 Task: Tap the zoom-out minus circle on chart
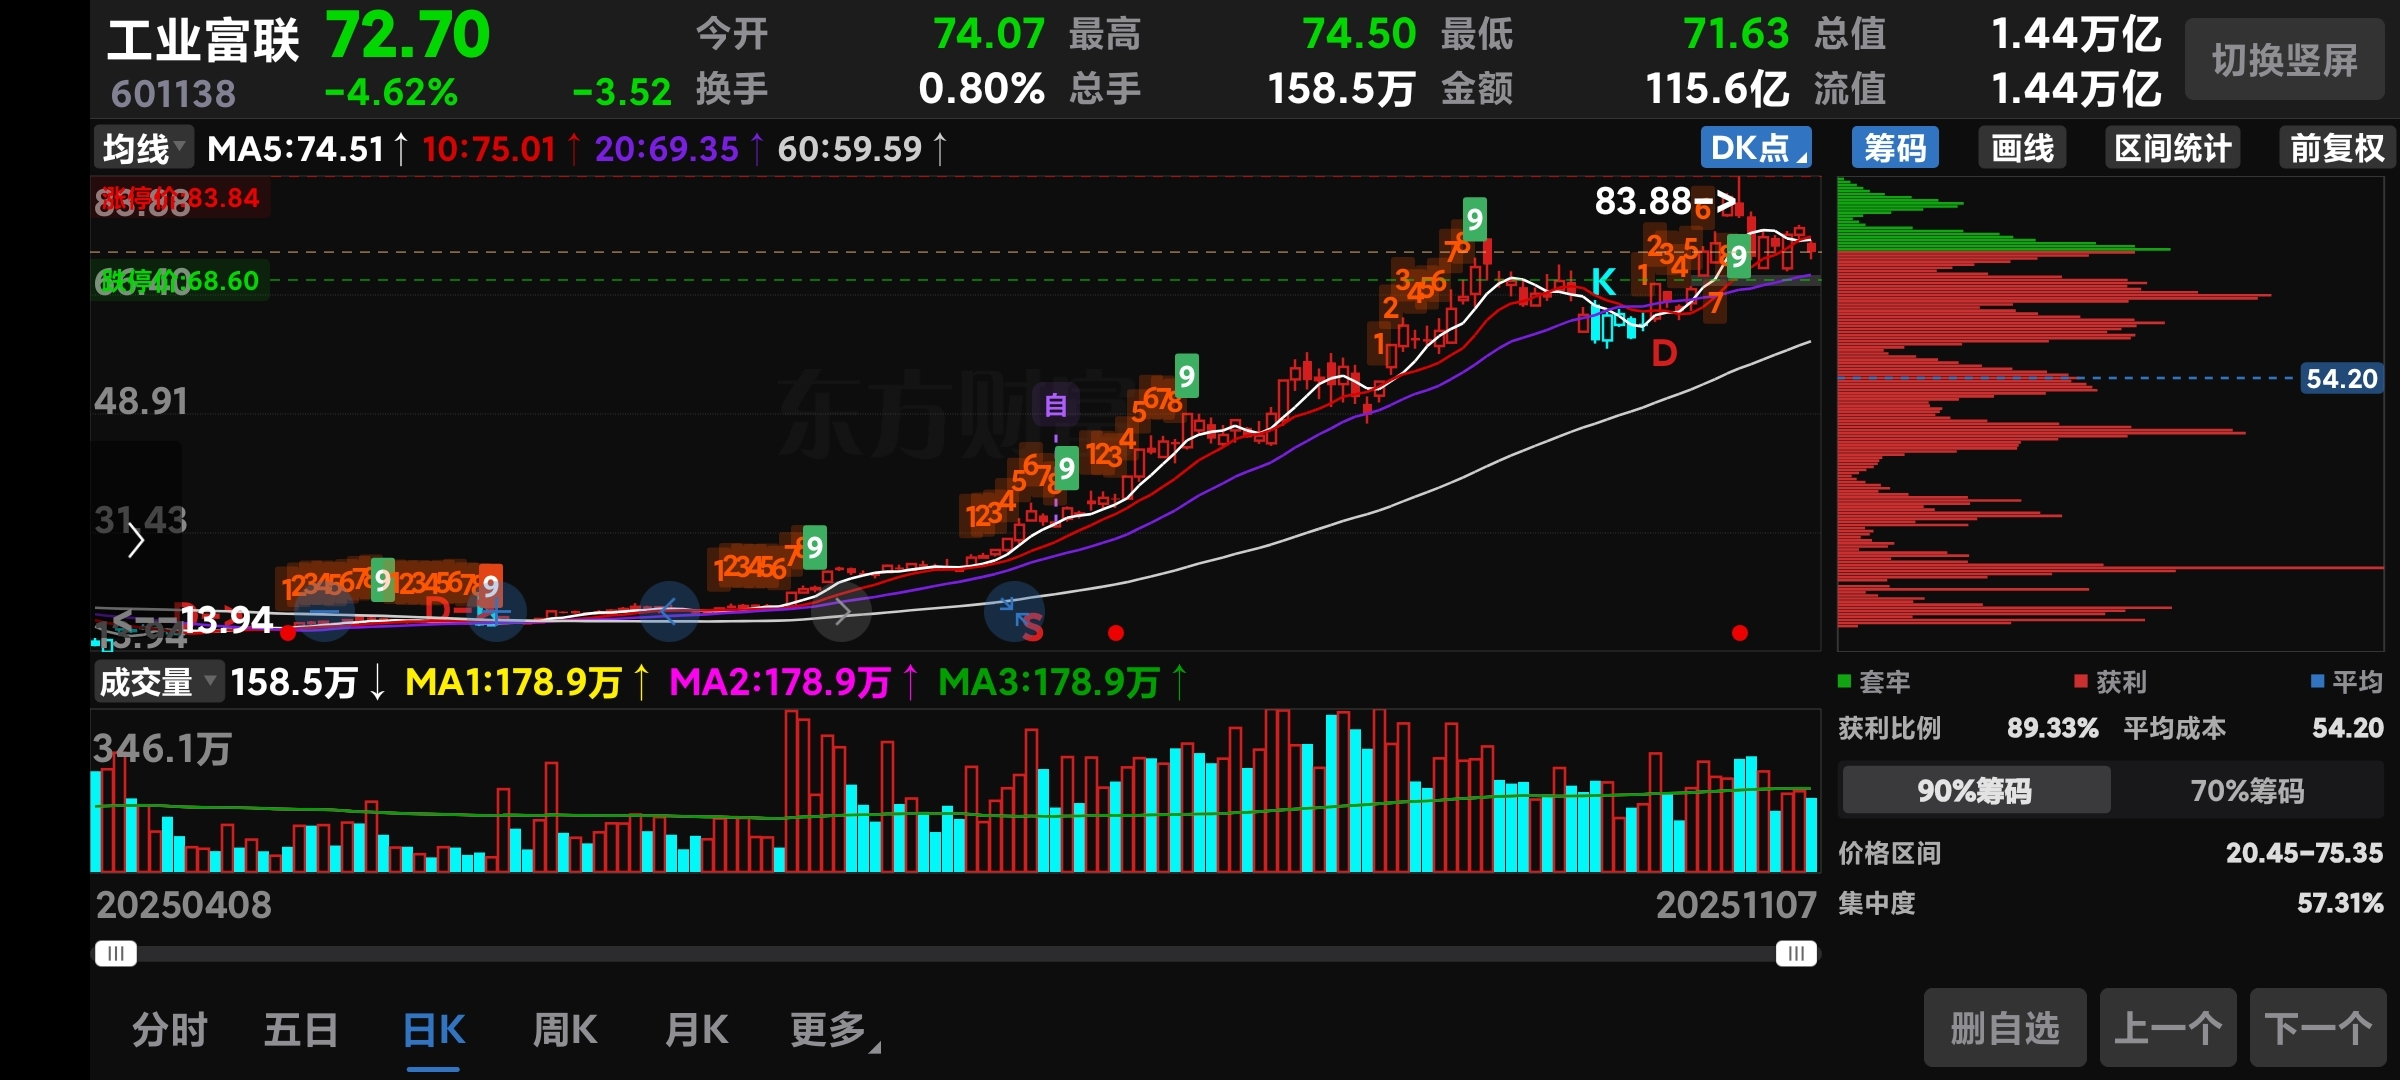point(325,612)
